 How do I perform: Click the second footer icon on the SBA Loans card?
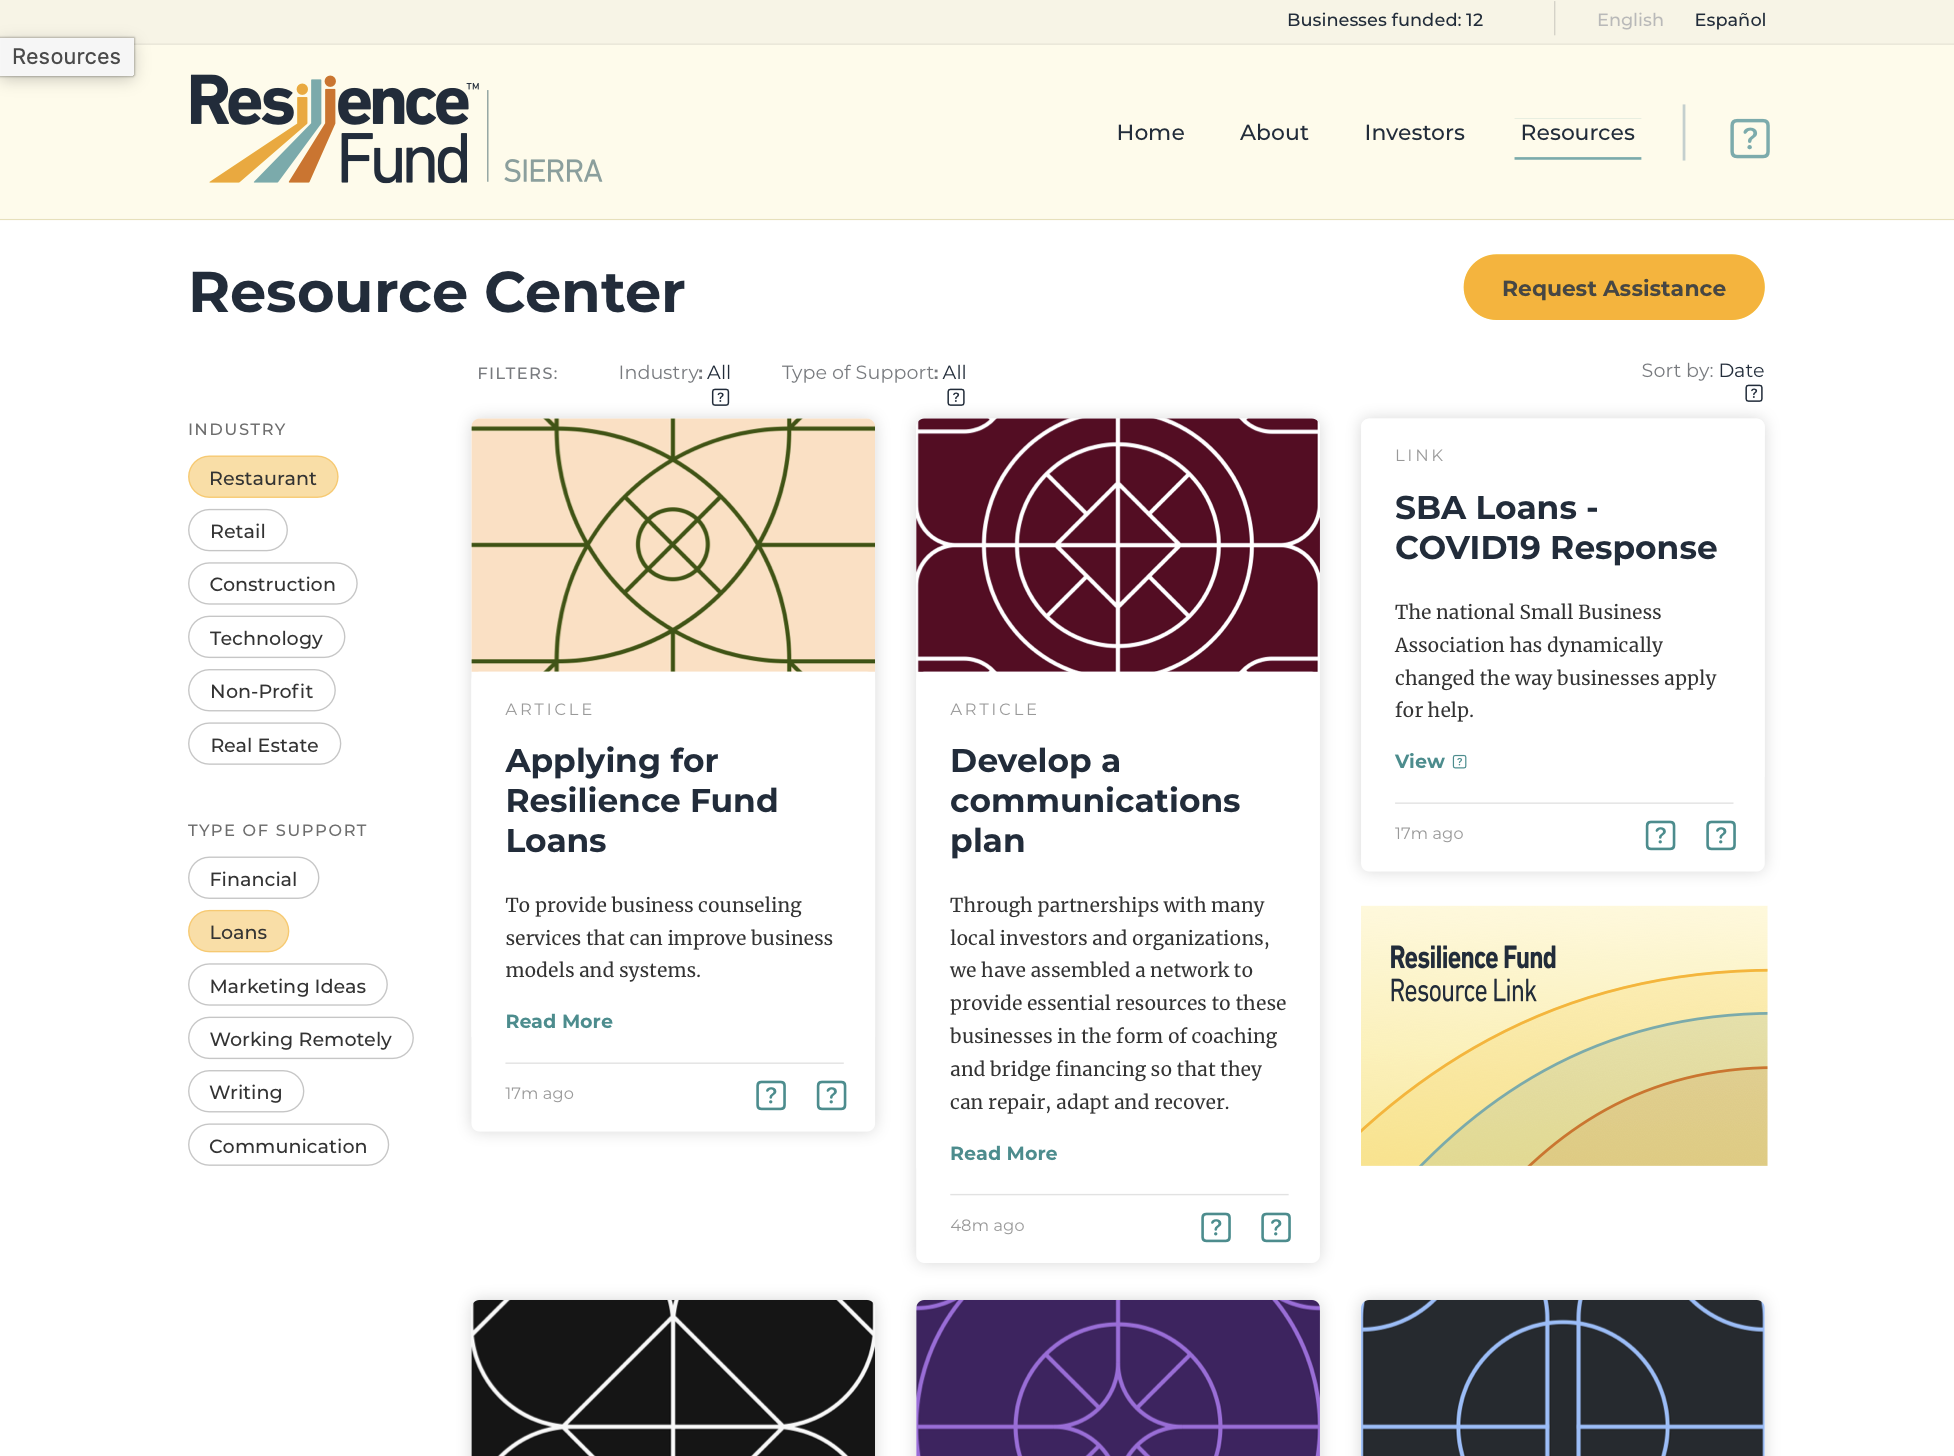click(x=1720, y=835)
